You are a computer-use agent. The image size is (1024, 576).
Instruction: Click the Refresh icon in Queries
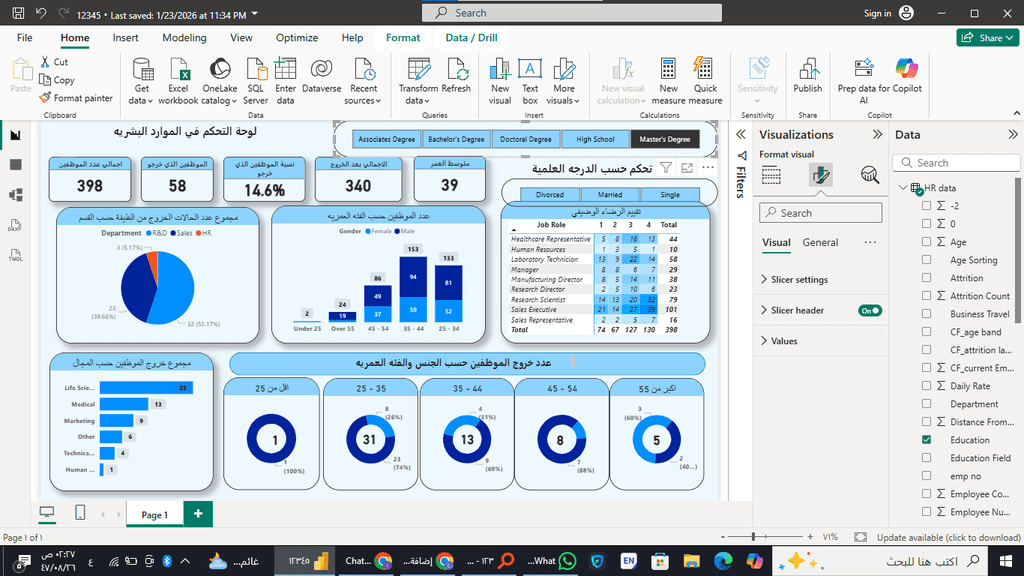click(x=456, y=70)
